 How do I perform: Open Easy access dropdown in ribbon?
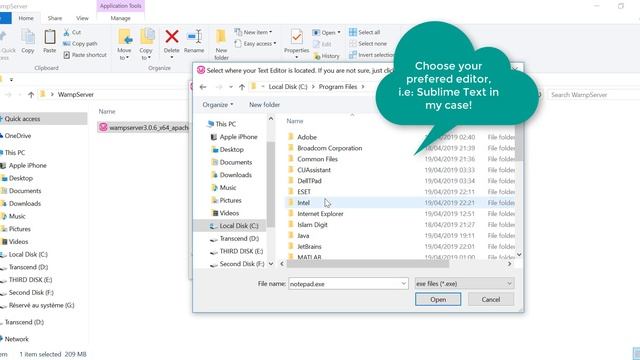point(256,43)
